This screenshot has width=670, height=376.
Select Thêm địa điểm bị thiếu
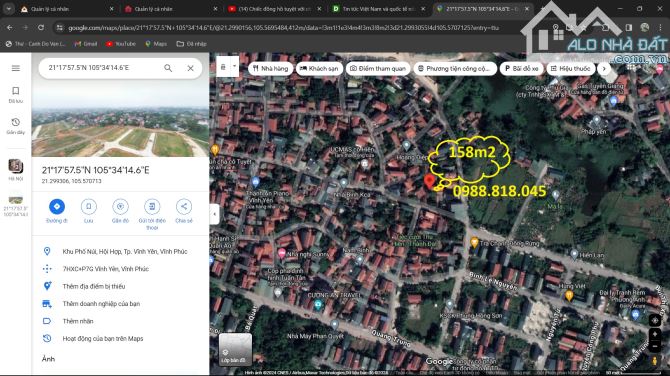[x=120, y=286]
